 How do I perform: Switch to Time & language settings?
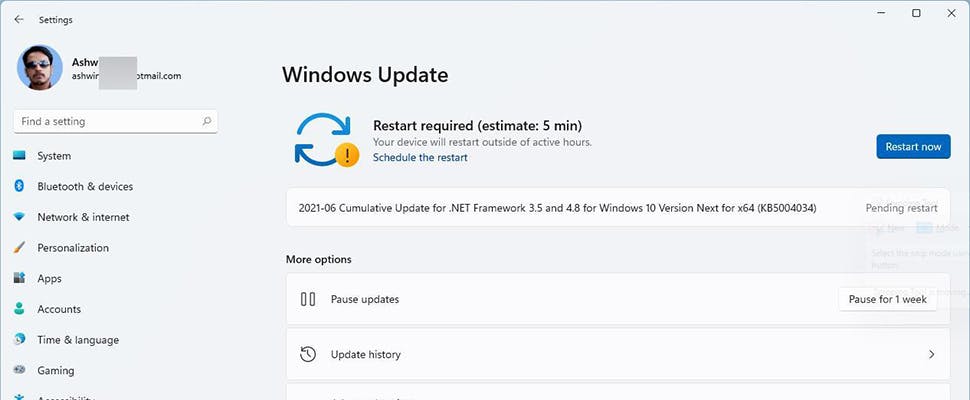click(x=78, y=340)
